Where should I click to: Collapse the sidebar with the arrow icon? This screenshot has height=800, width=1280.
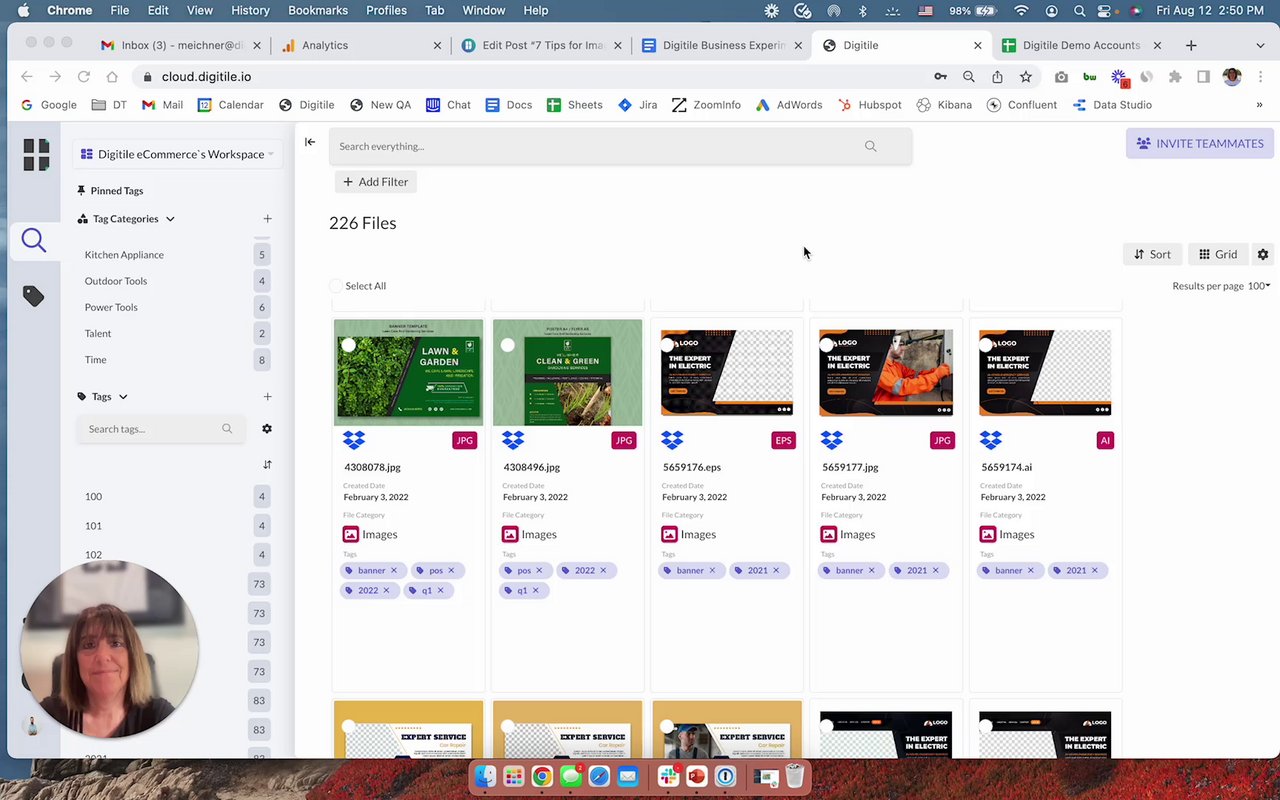coord(310,142)
